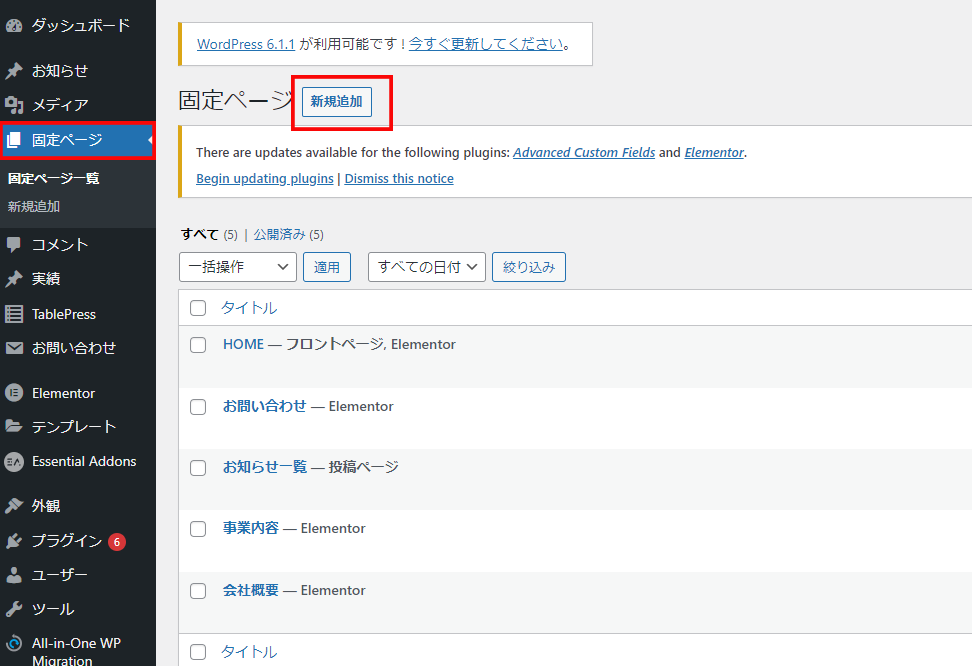Open the 一括操作 bulk actions dropdown
The height and width of the screenshot is (666, 972).
[x=238, y=267]
